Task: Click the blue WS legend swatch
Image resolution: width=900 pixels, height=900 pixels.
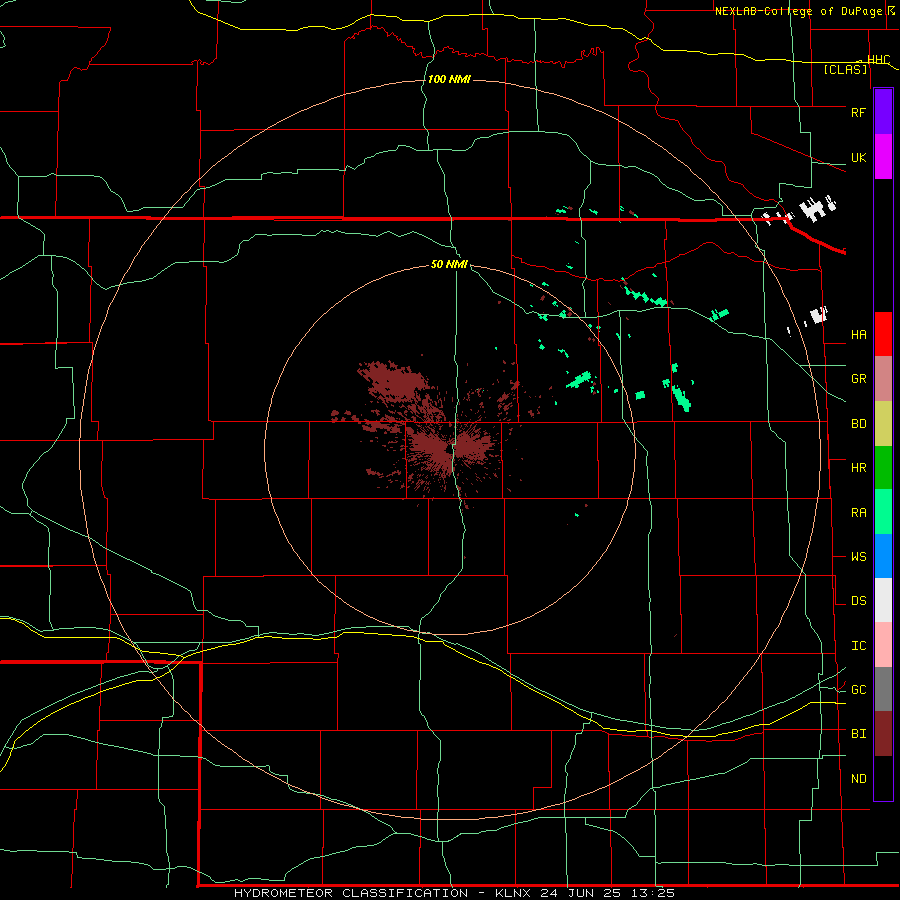Action: tap(883, 556)
